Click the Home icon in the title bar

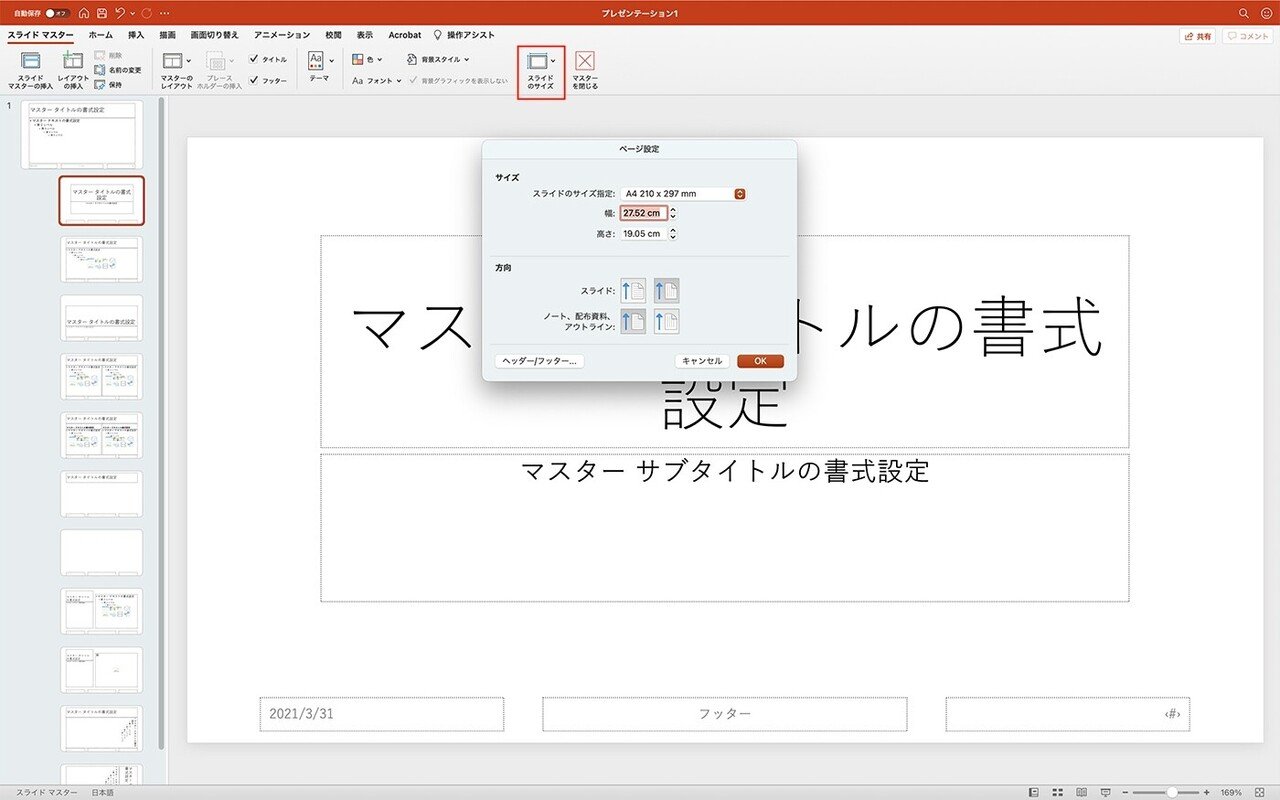[84, 13]
